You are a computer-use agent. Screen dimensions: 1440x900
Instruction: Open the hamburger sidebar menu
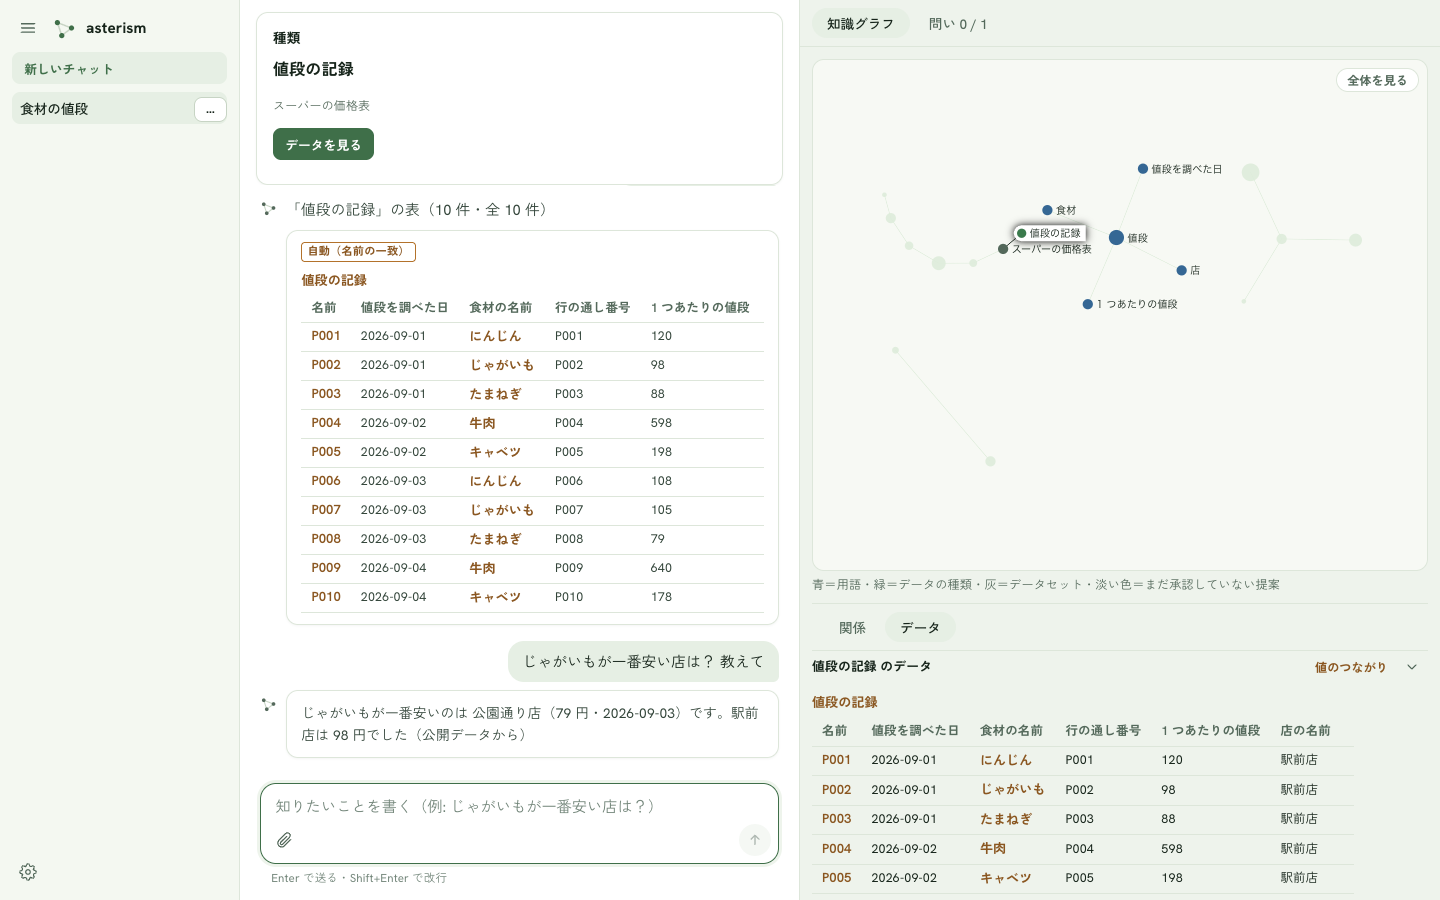pyautogui.click(x=28, y=28)
